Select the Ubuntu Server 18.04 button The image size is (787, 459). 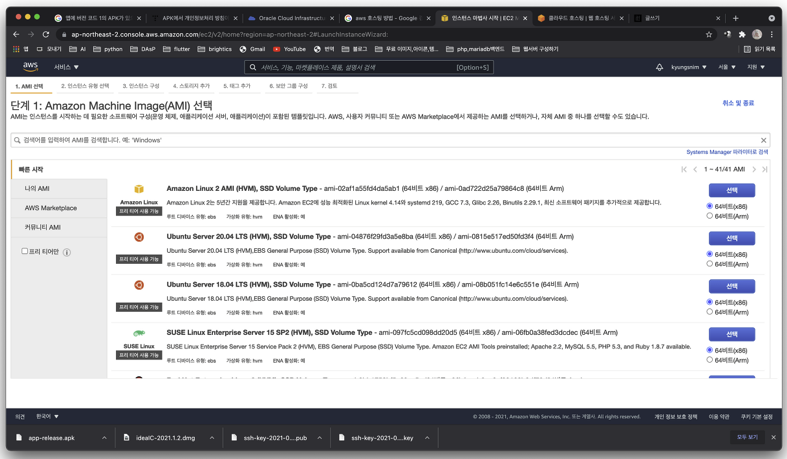click(732, 286)
